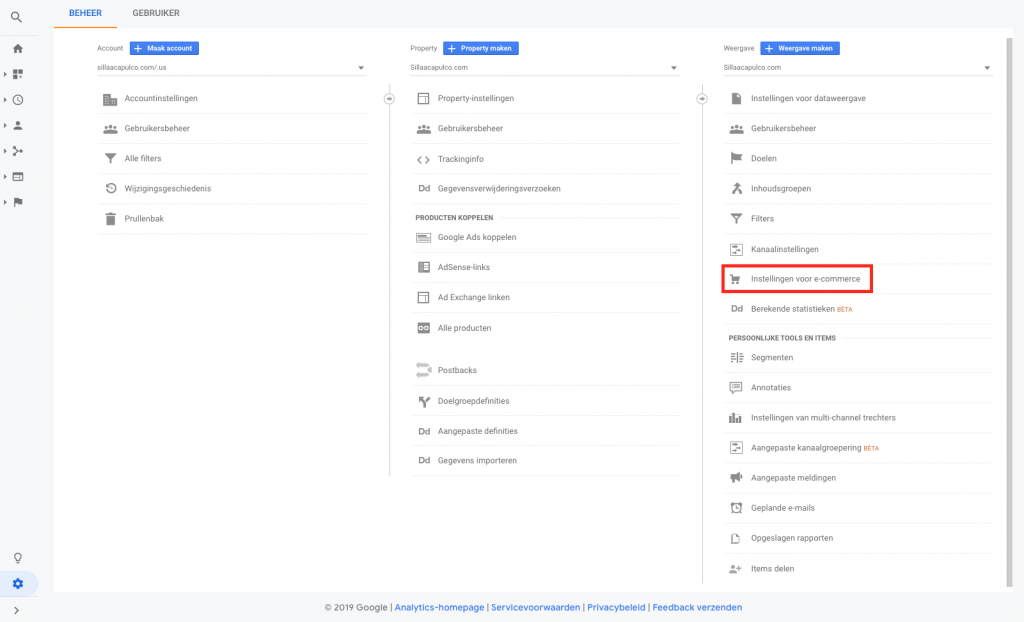Expand Customization section arrow in sidebar
This screenshot has width=1024, height=622.
point(5,74)
